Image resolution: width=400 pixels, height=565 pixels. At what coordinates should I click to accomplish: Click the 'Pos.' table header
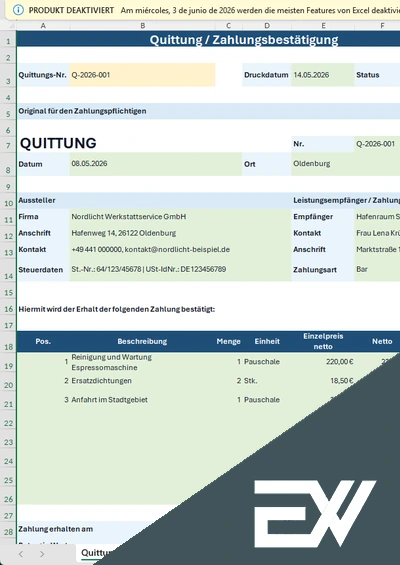coord(43,342)
